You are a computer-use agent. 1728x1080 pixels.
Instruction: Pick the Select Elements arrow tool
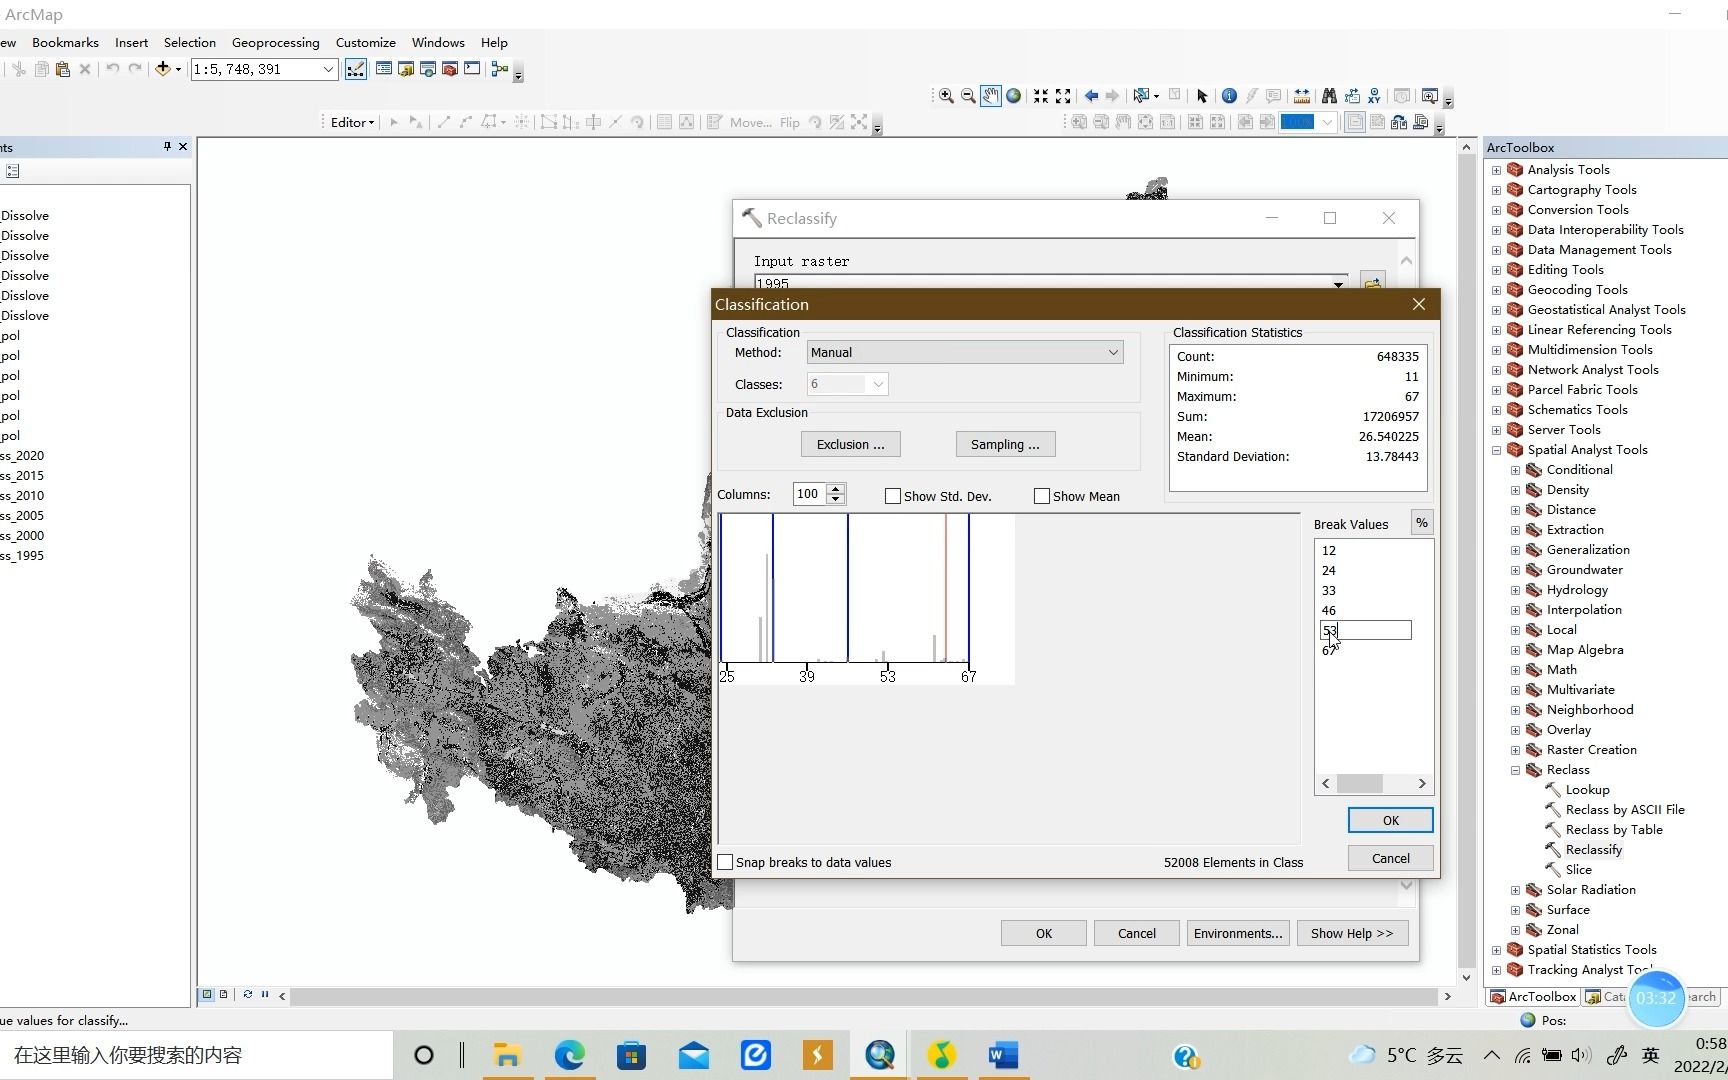pos(1202,96)
